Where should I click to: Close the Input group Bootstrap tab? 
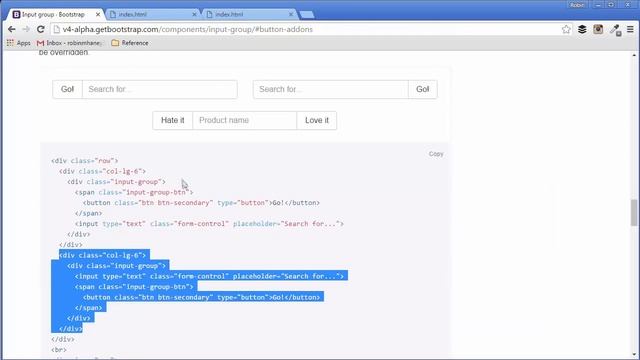point(98,14)
